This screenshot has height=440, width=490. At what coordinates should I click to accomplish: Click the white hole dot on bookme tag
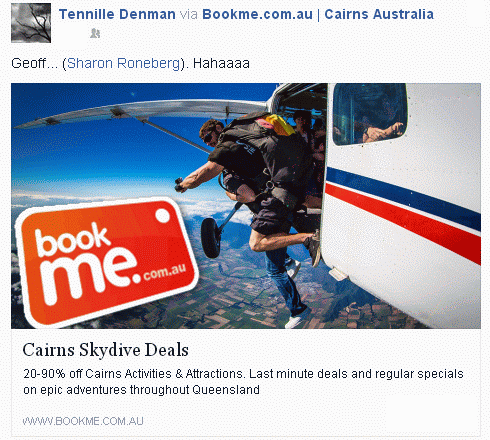coord(163,216)
